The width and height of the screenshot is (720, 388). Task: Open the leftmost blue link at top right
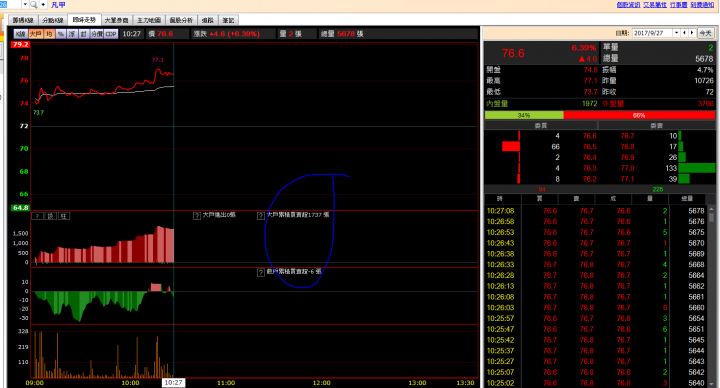pos(628,5)
